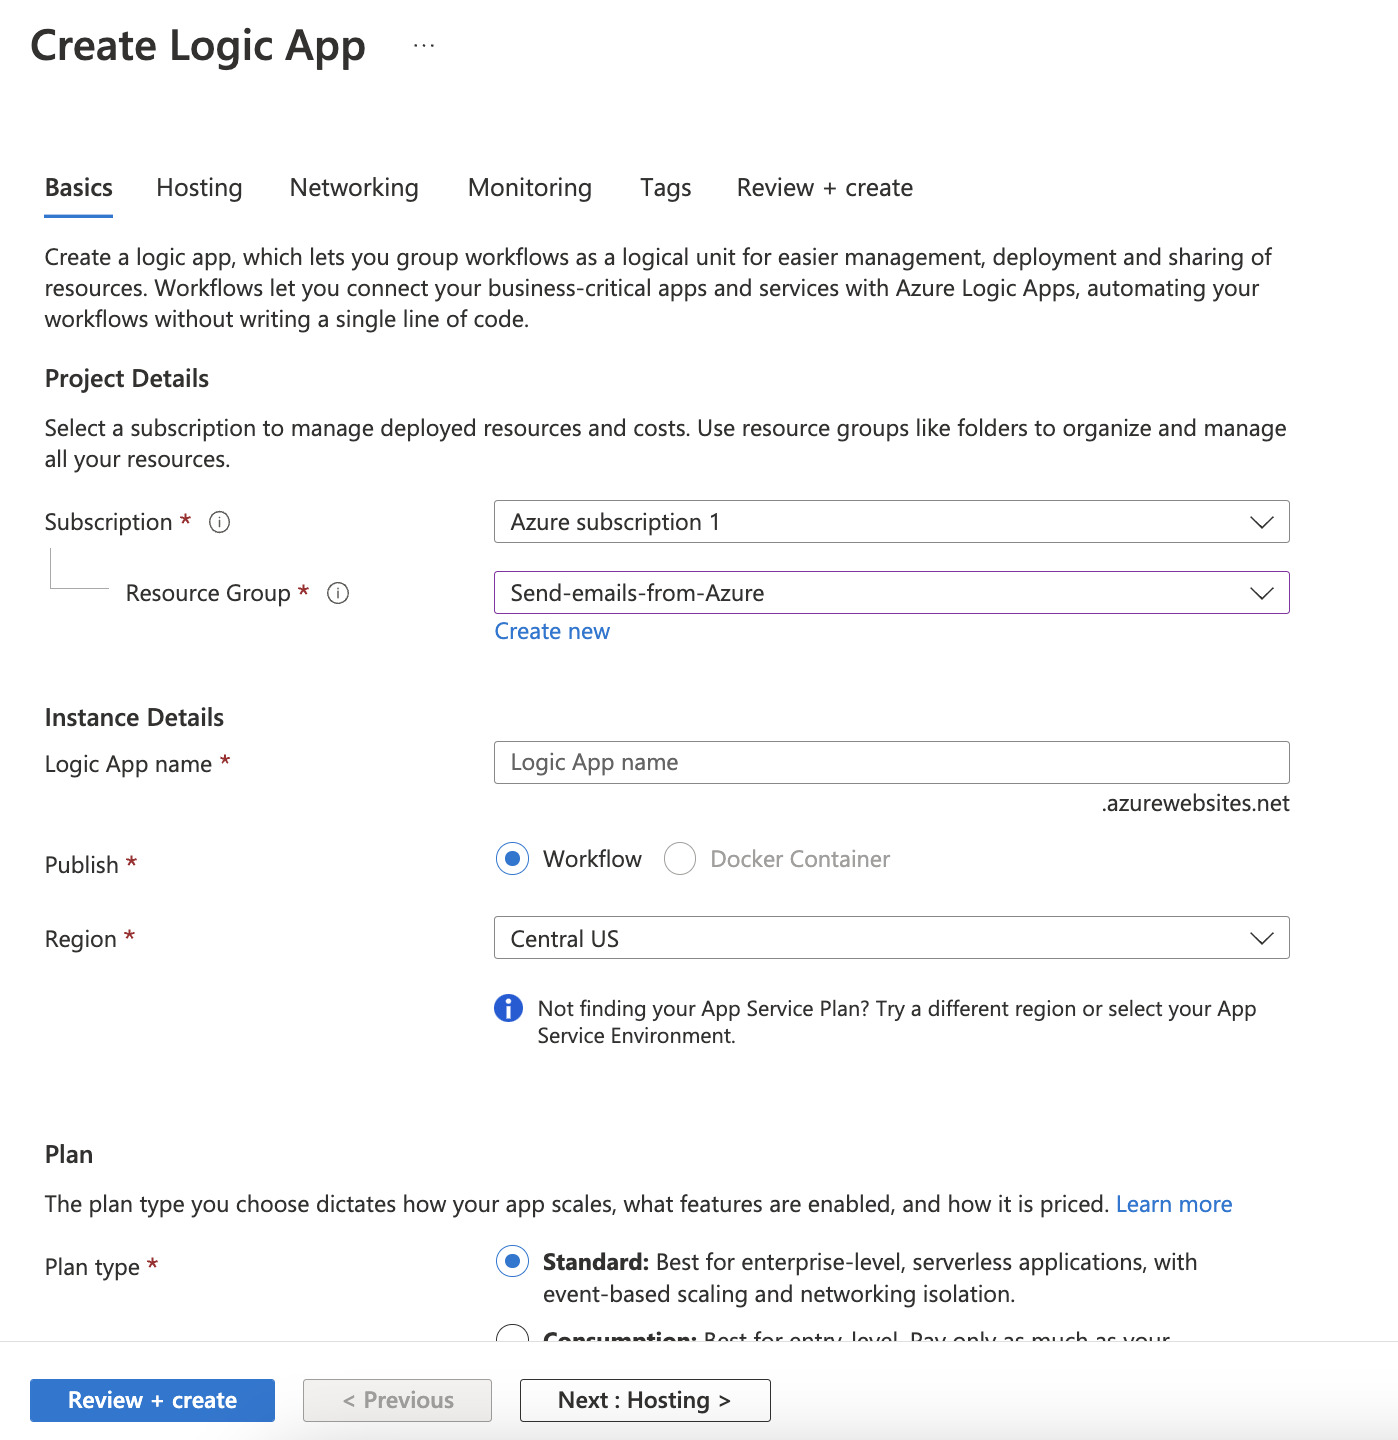Click the Resource Group info icon

(x=338, y=593)
